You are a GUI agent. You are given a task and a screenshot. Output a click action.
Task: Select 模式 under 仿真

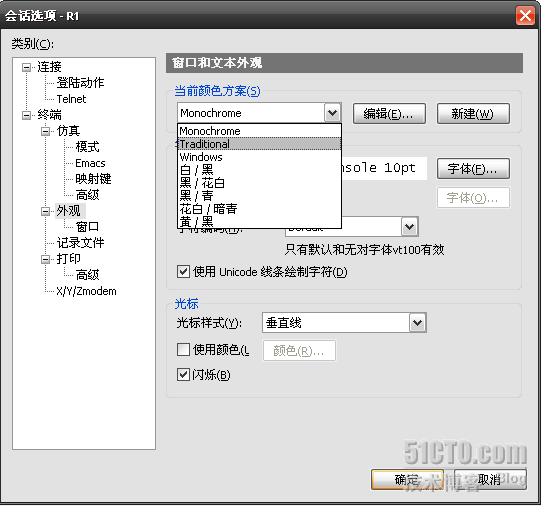[87, 147]
